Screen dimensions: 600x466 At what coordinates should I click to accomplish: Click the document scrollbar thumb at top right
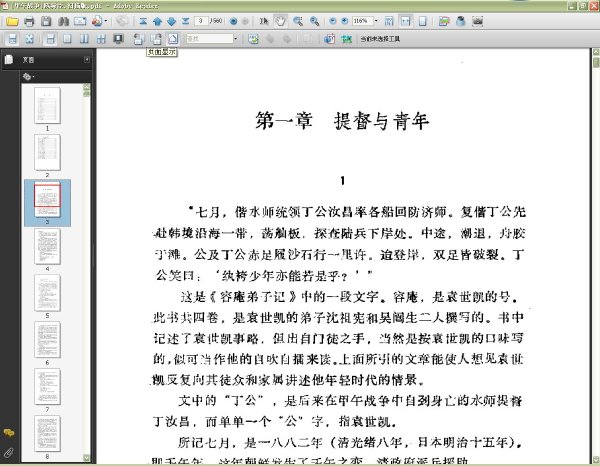[x=596, y=62]
